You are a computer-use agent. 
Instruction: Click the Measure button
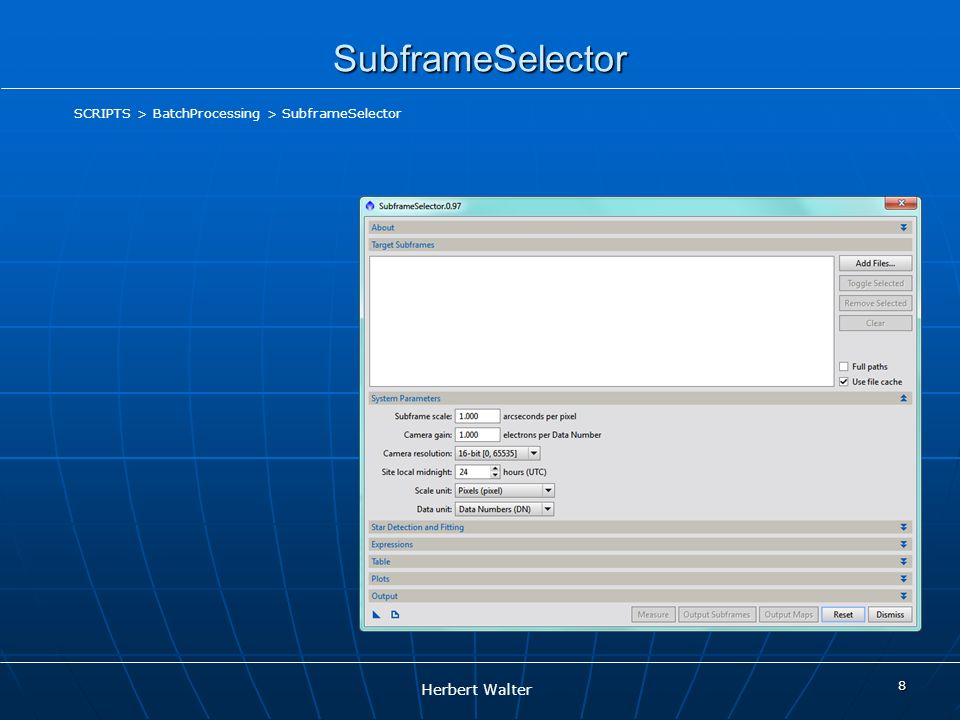coord(653,615)
